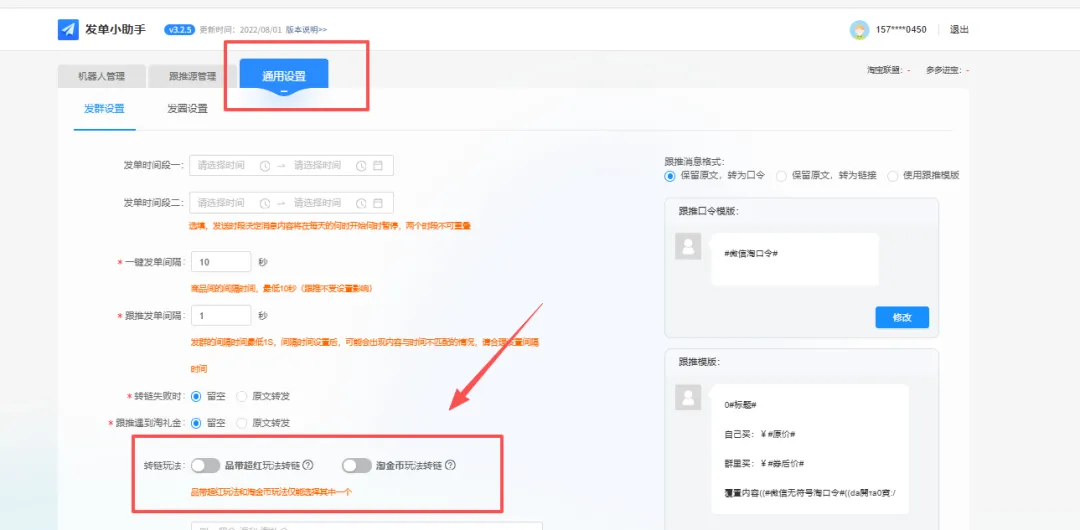The height and width of the screenshot is (530, 1080).
Task: Click the 跟推消息格式 label
Action: 694,161
